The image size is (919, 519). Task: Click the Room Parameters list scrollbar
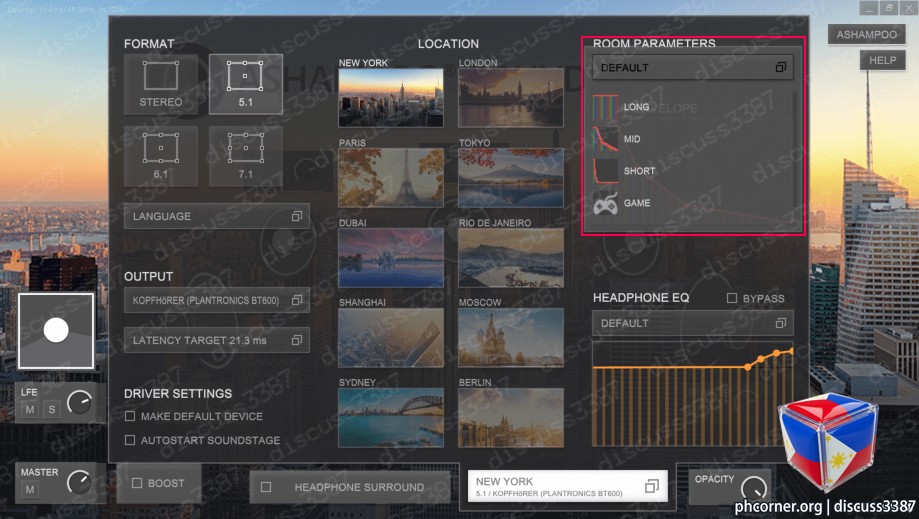(x=795, y=149)
